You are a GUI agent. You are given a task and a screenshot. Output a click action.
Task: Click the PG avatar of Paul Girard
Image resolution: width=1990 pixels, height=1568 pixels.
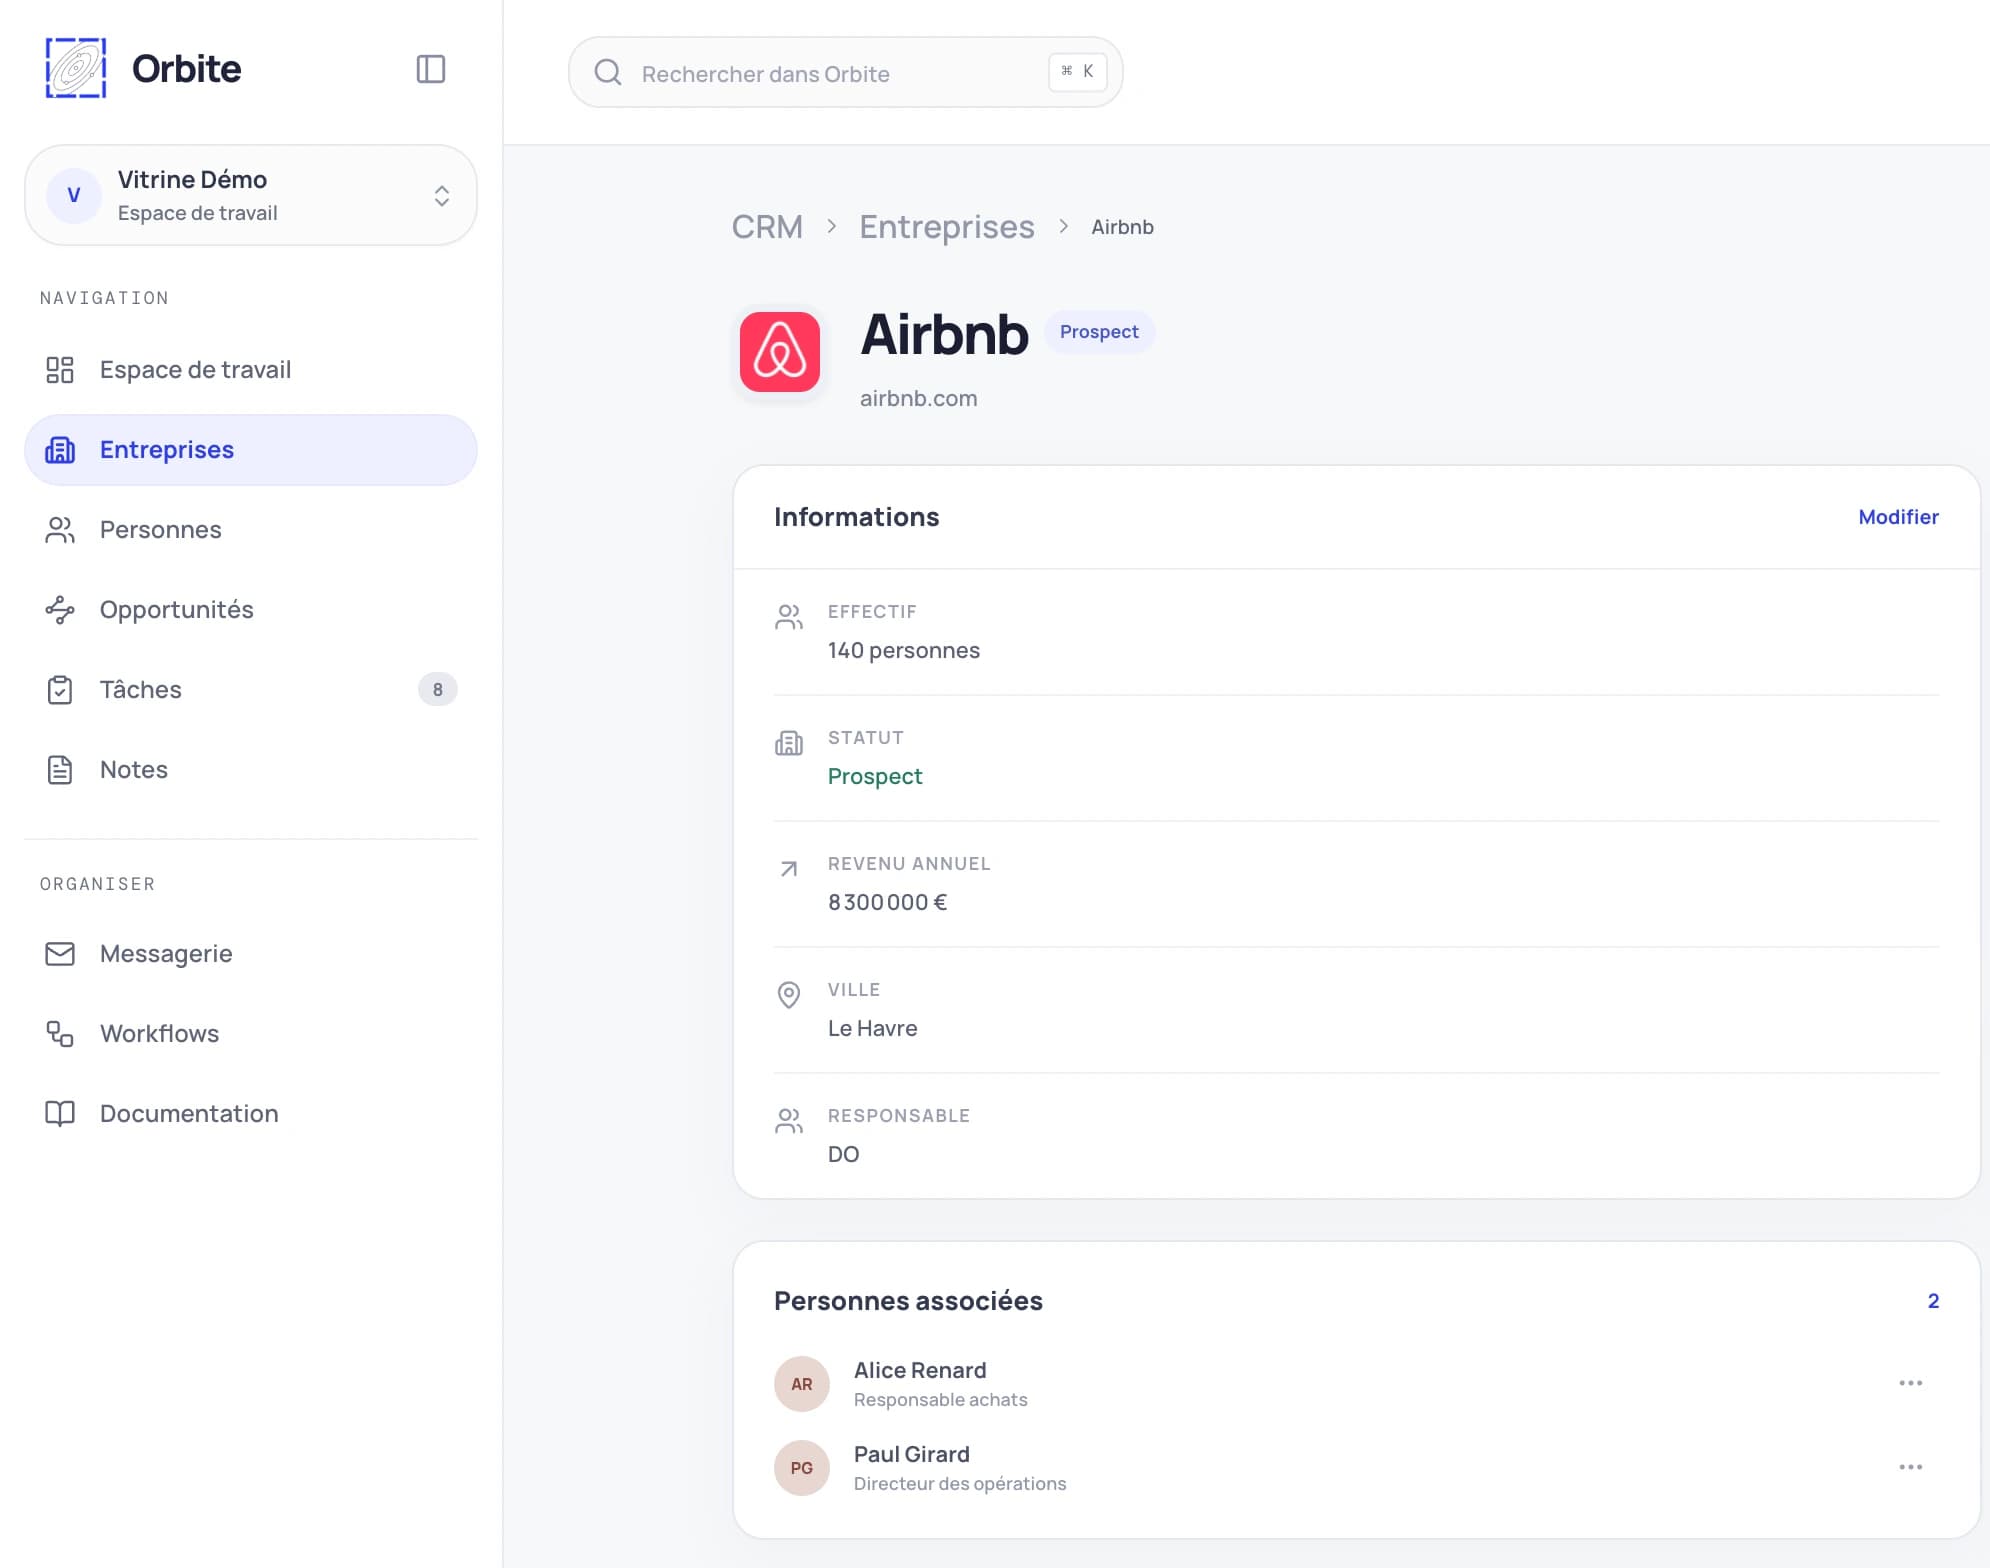pos(802,1468)
